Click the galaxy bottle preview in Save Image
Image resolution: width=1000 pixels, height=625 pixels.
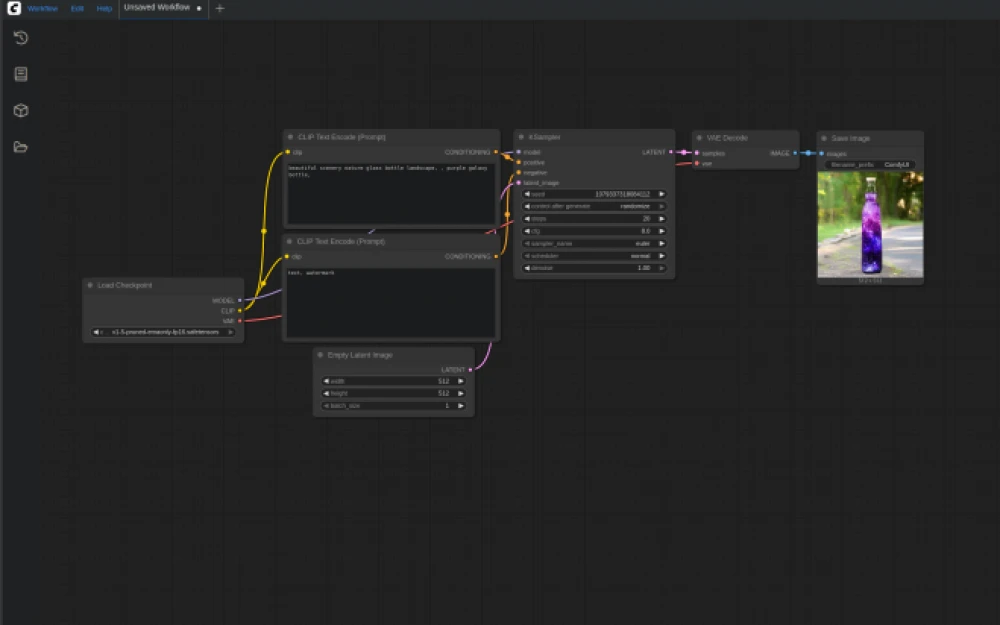click(x=870, y=222)
